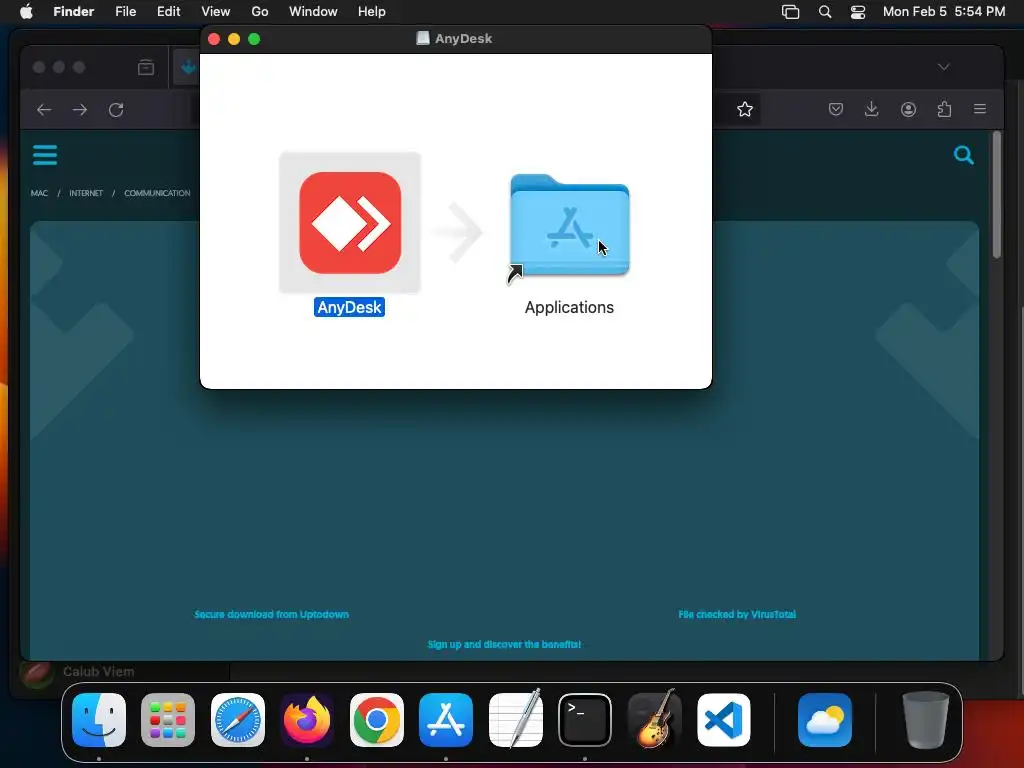Open Launchpad from the Dock
The width and height of the screenshot is (1024, 768).
point(168,720)
